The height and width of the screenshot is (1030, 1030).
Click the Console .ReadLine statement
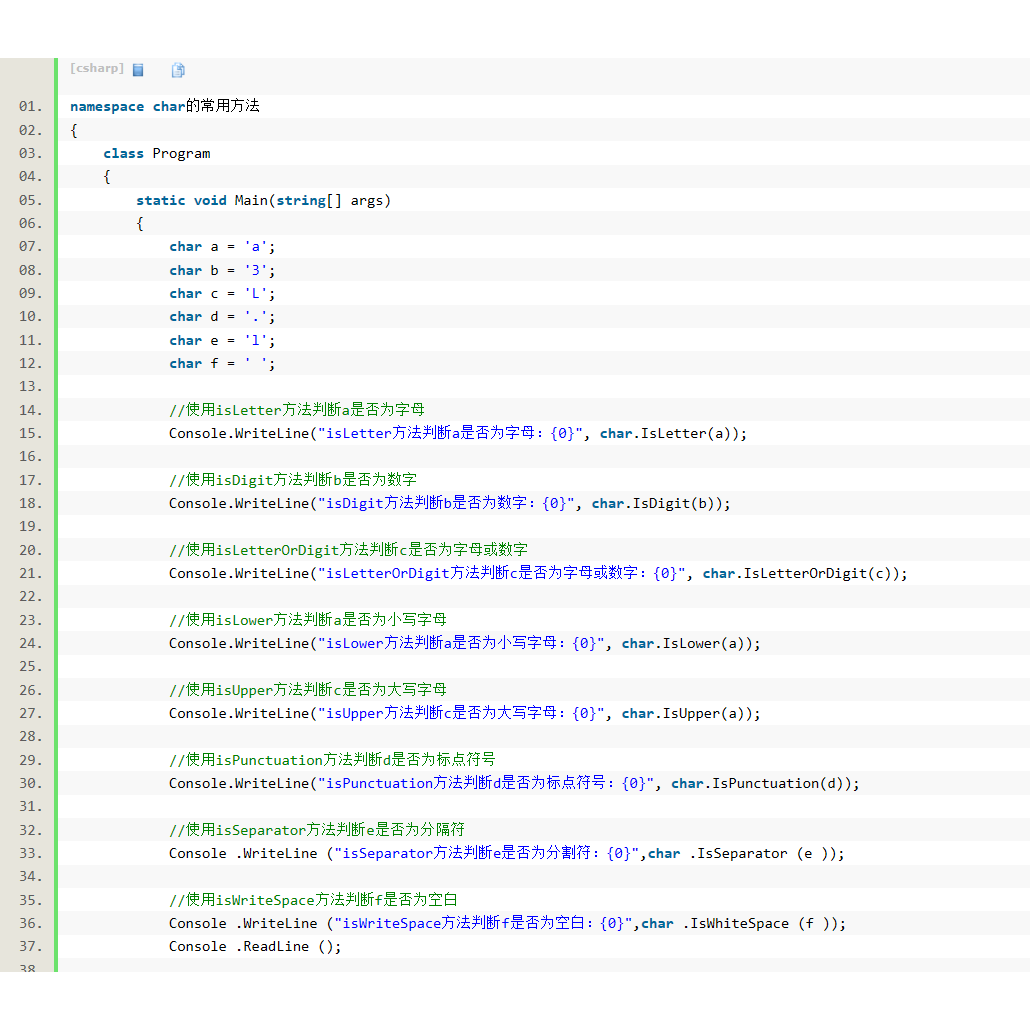[255, 946]
